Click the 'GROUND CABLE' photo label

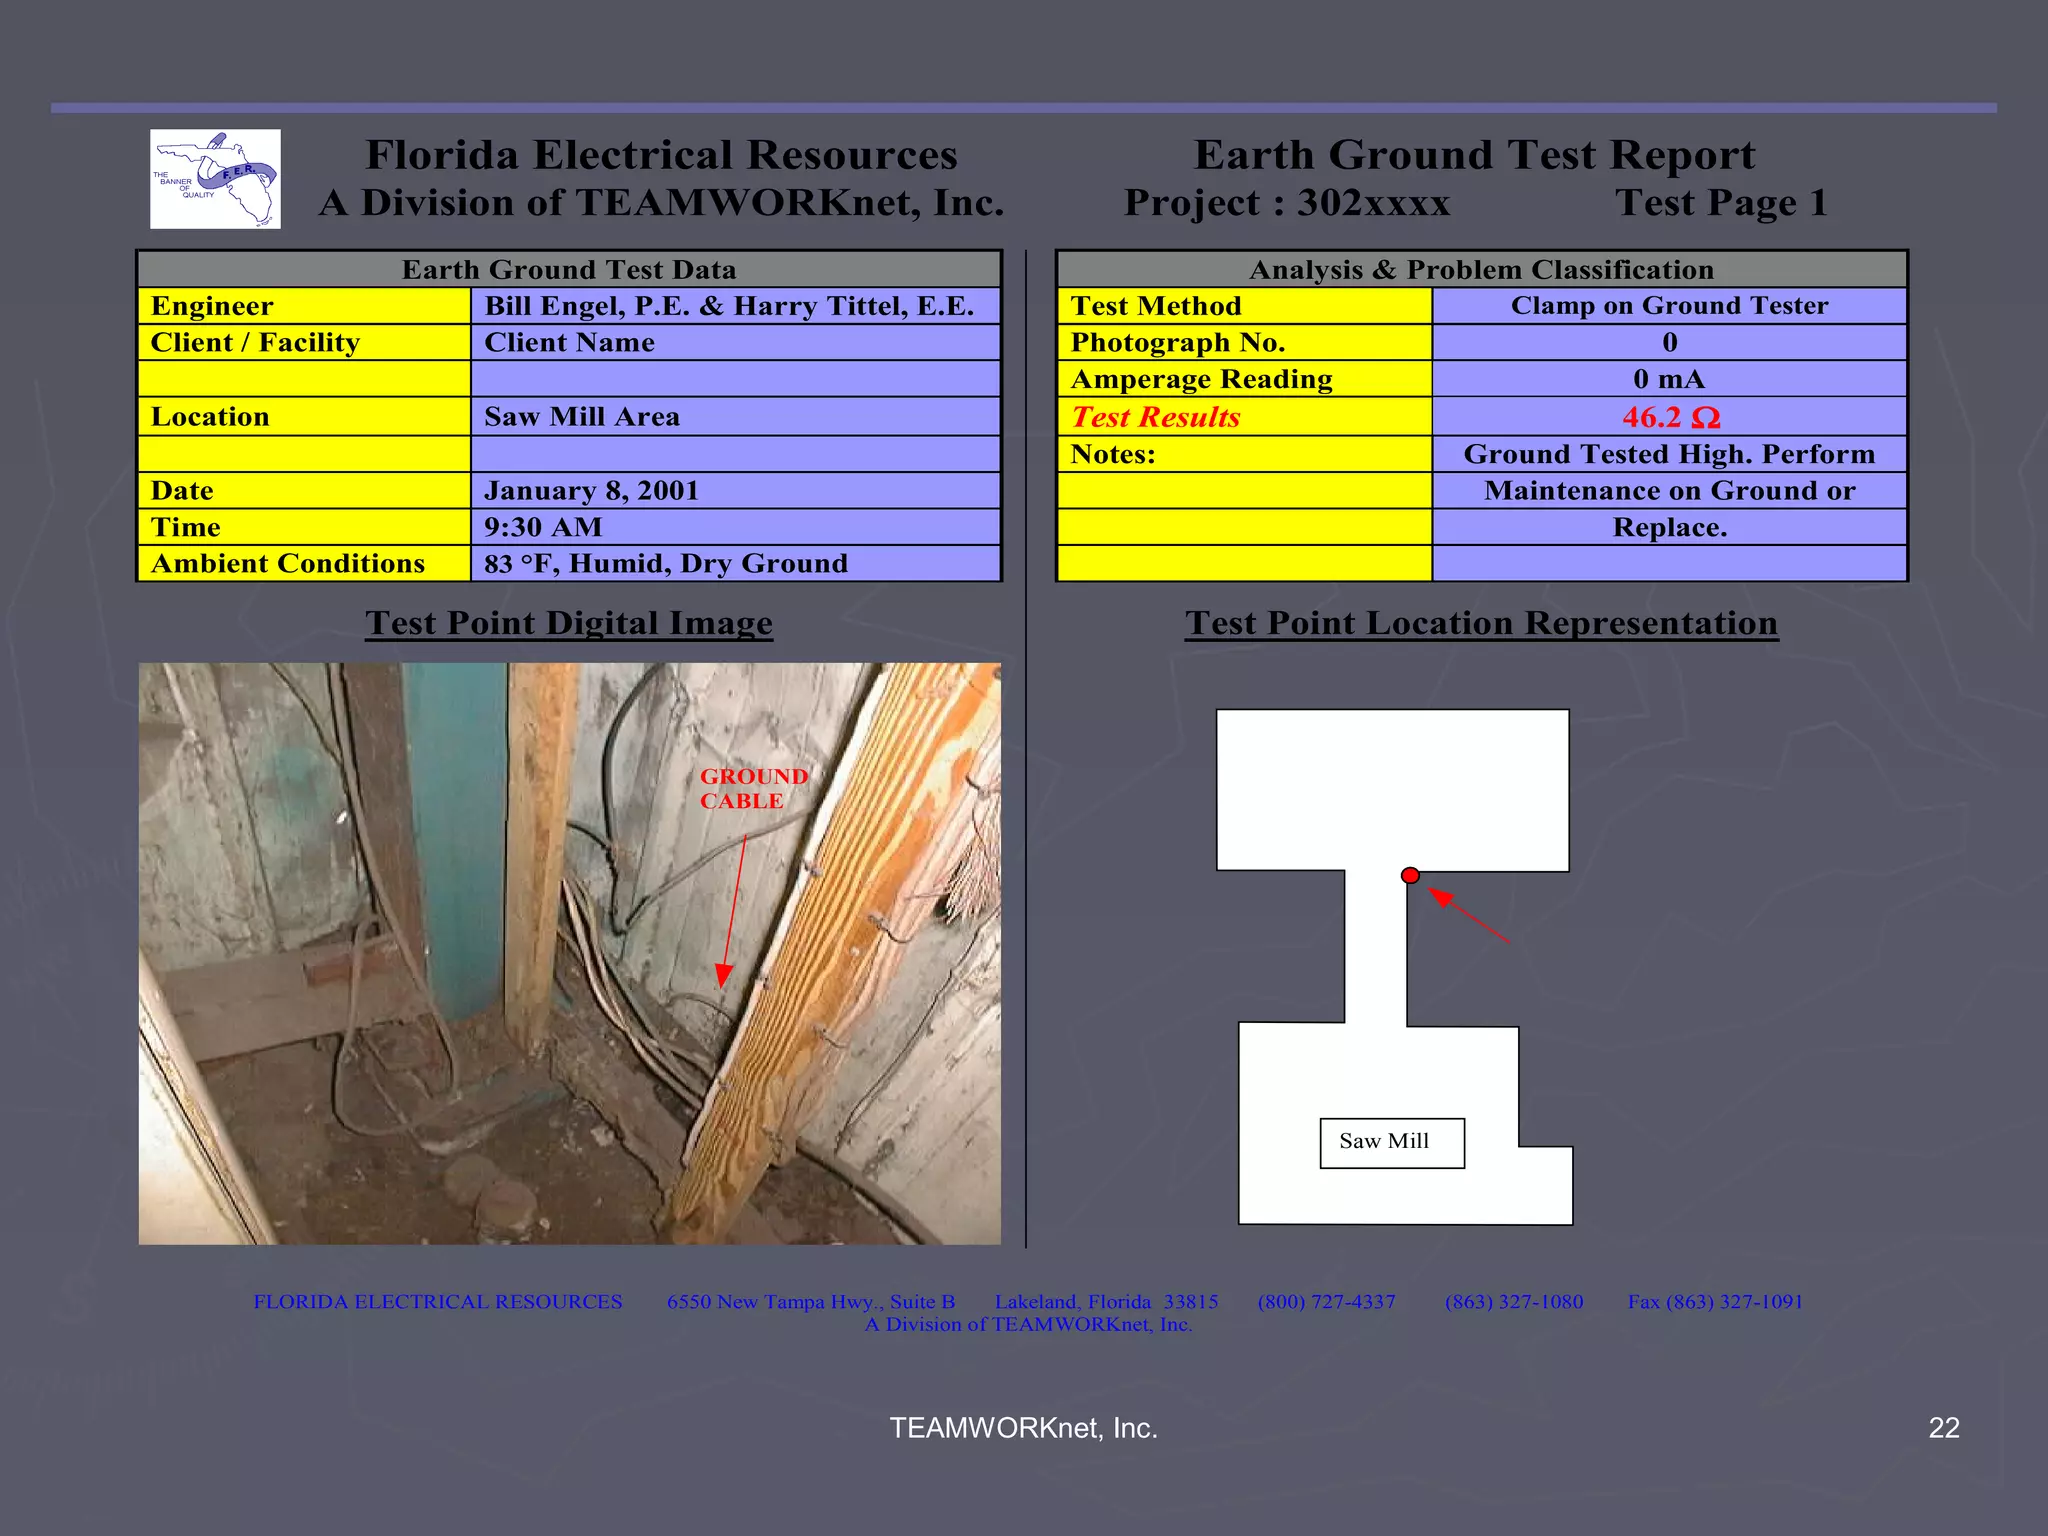pyautogui.click(x=753, y=788)
